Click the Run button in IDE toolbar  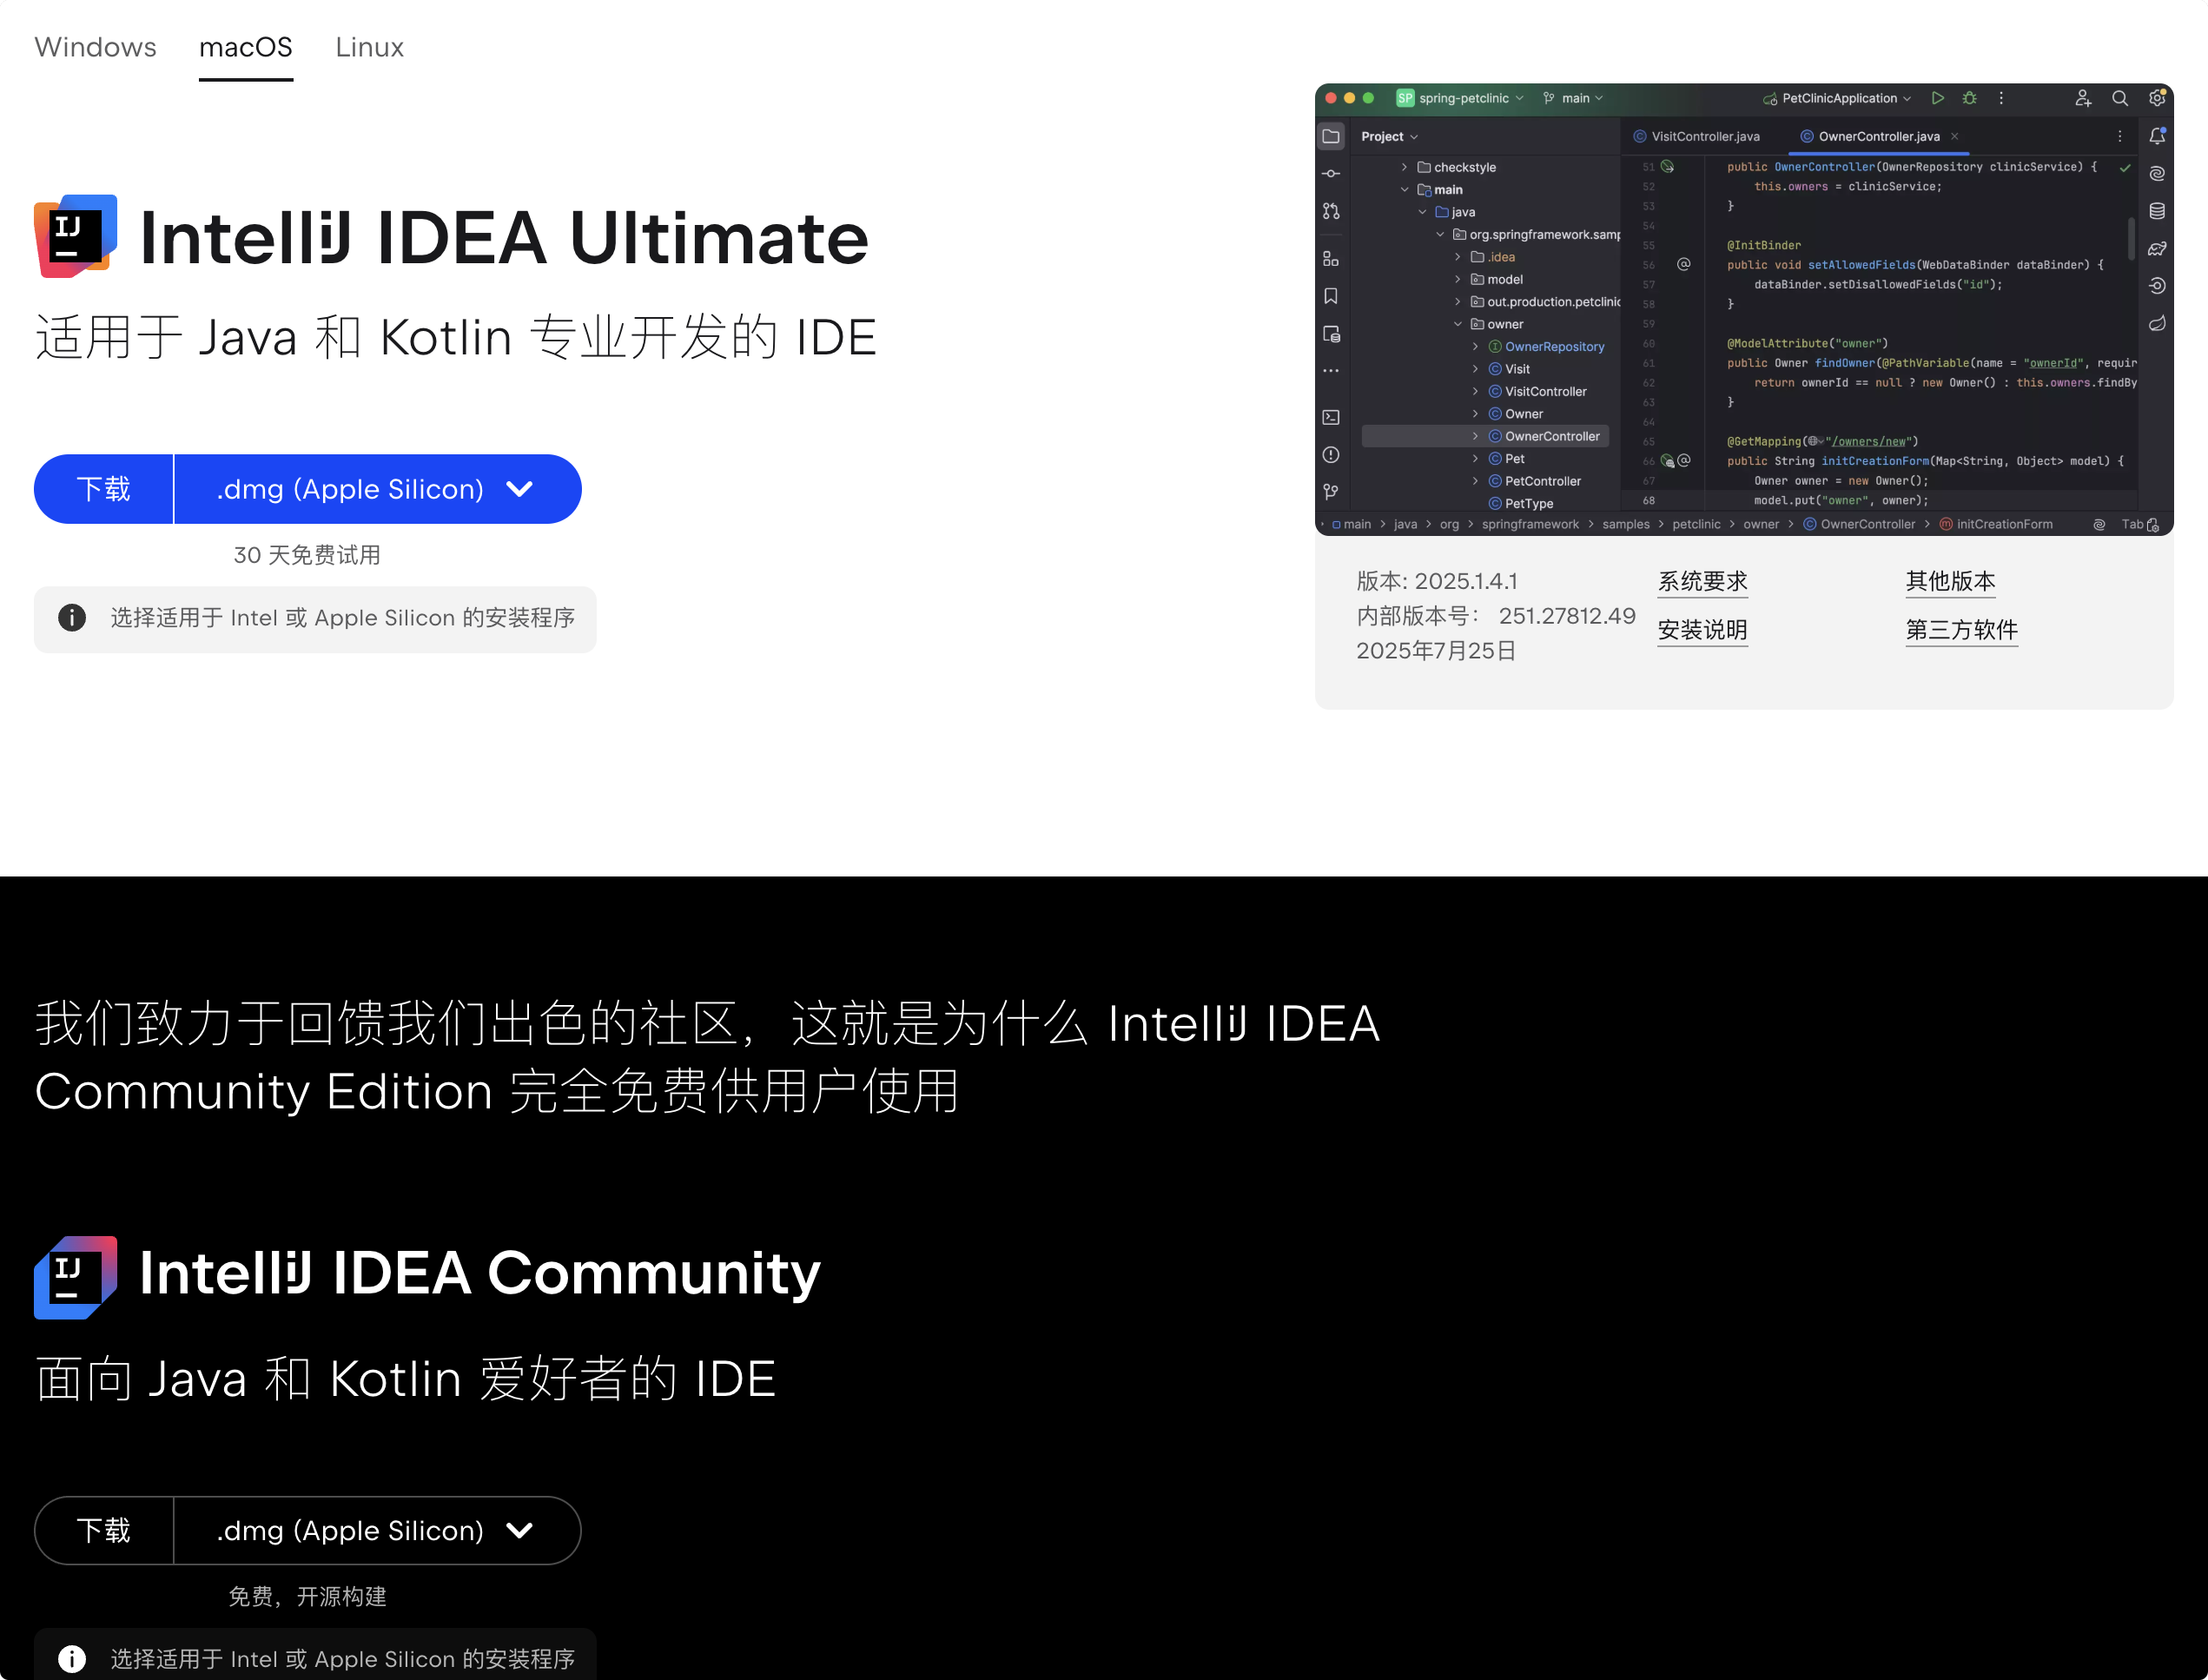(x=1937, y=98)
